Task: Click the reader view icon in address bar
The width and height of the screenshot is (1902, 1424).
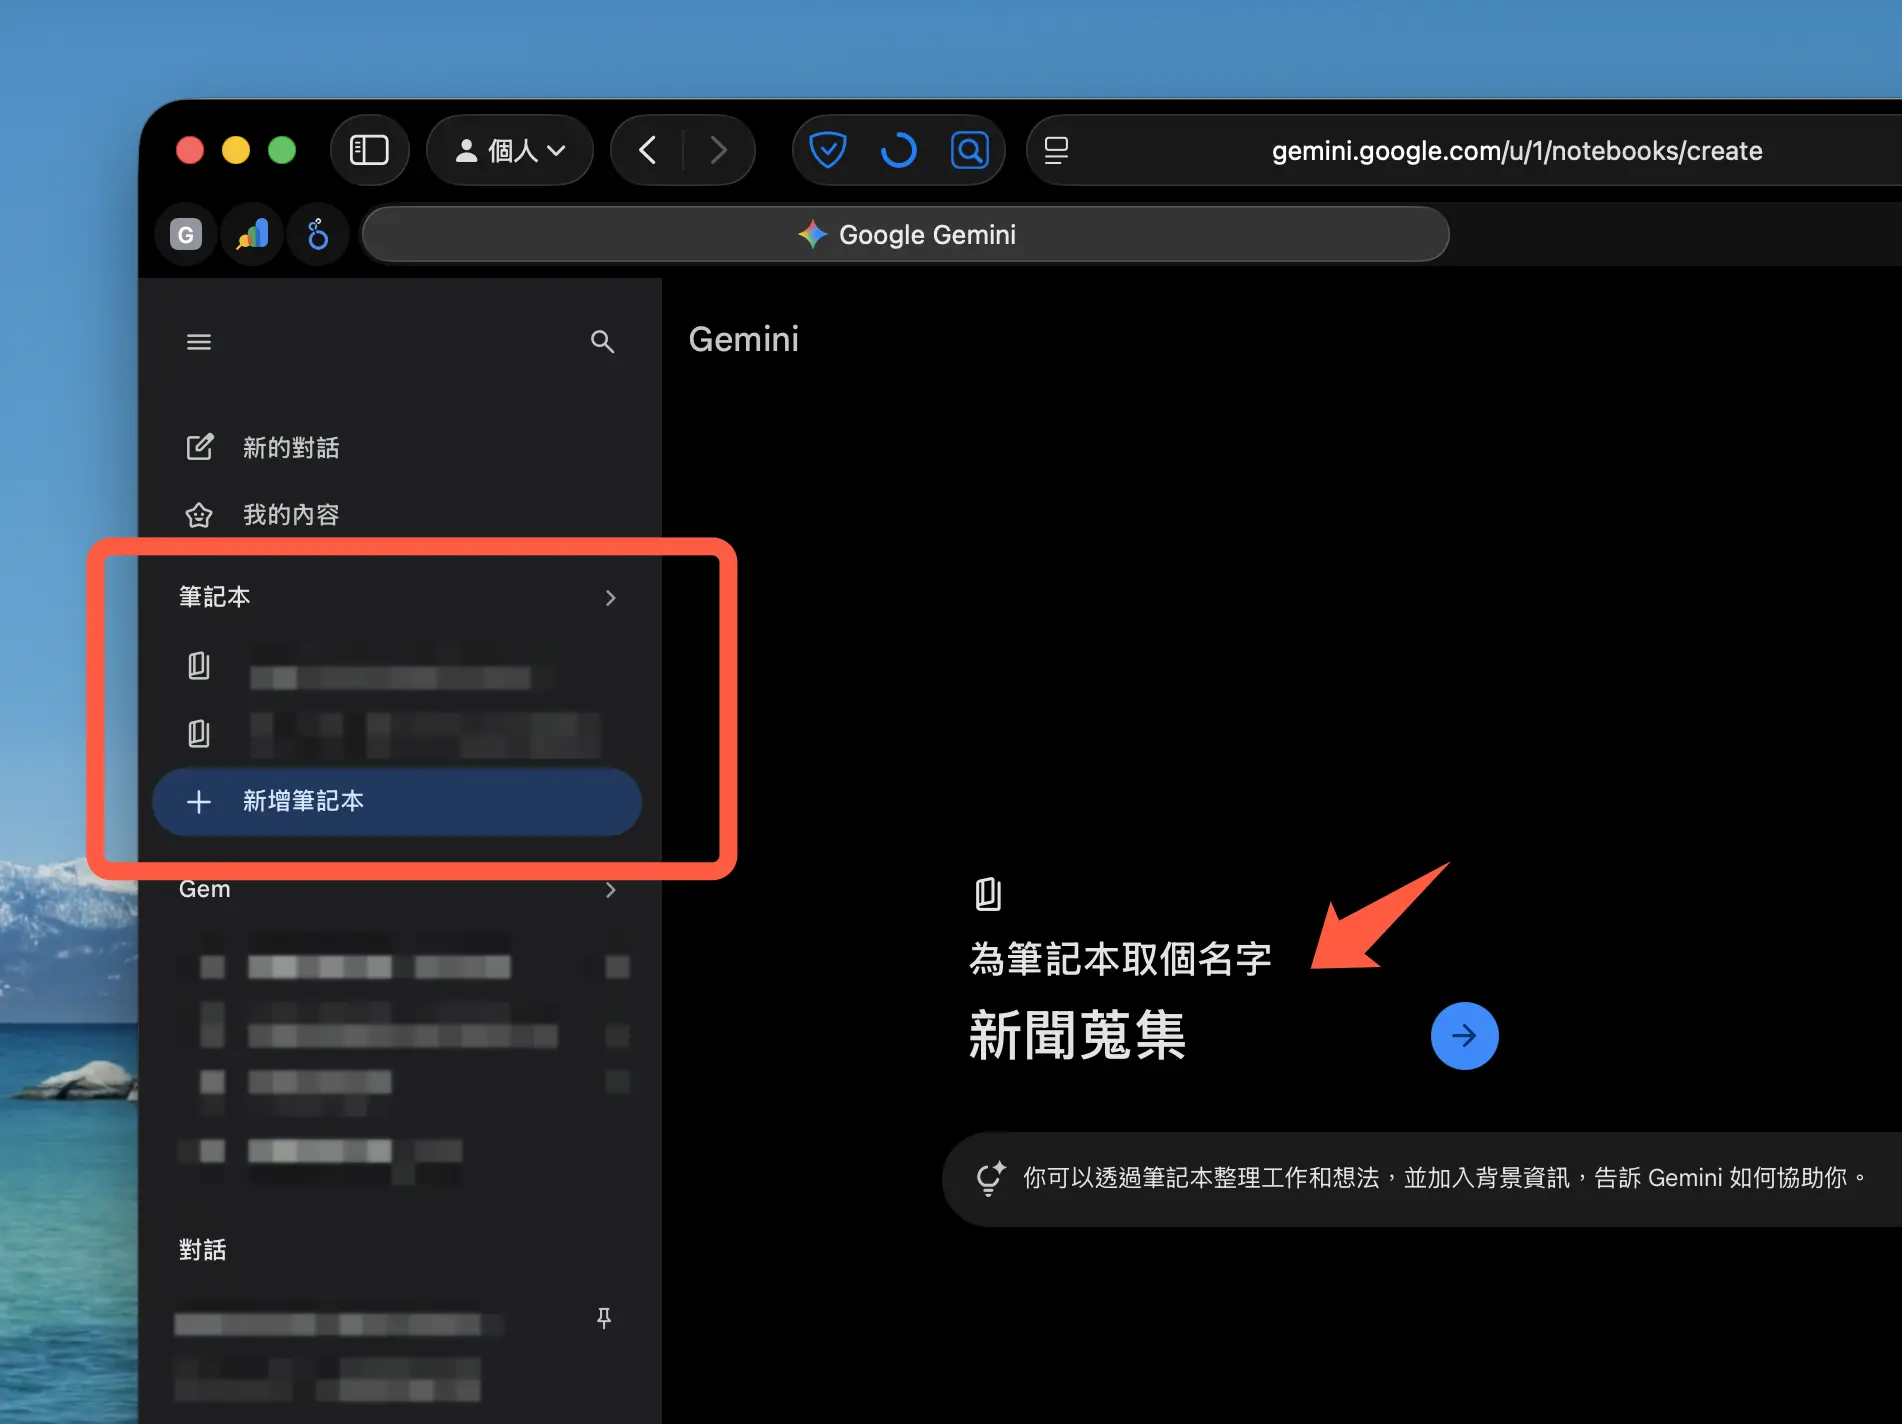Action: [x=1056, y=150]
